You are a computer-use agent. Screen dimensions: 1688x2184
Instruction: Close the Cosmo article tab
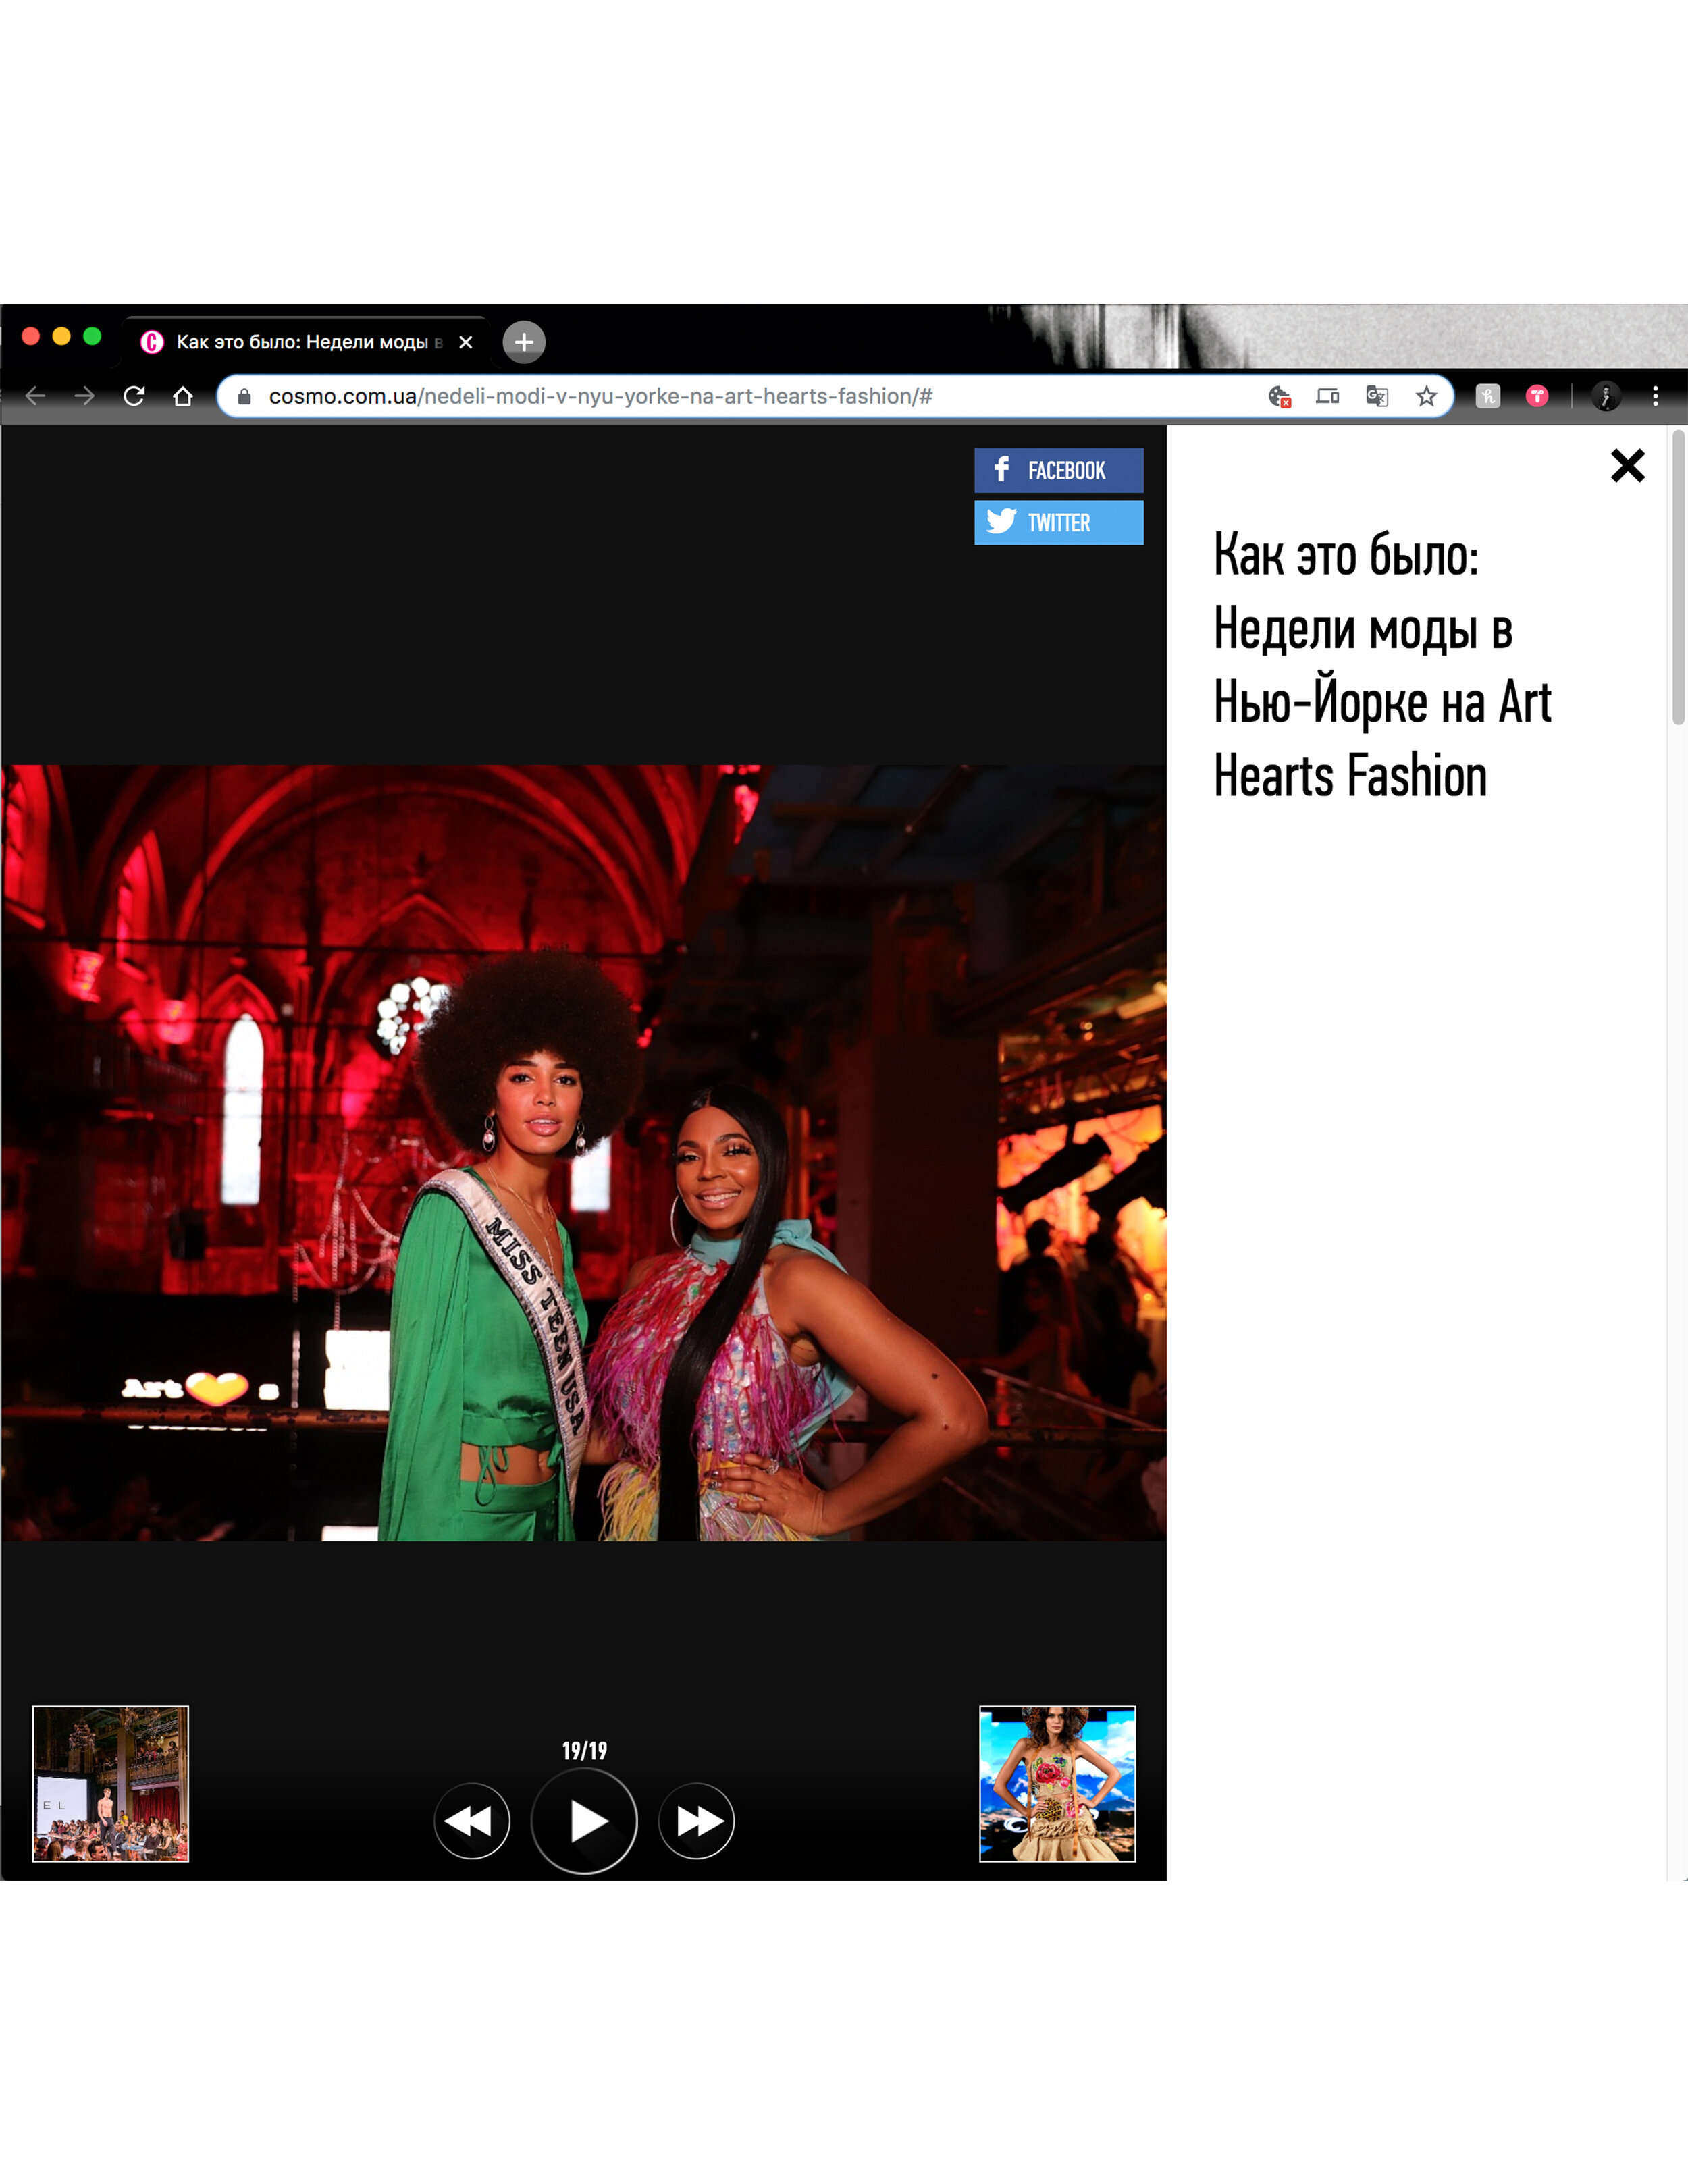click(465, 342)
